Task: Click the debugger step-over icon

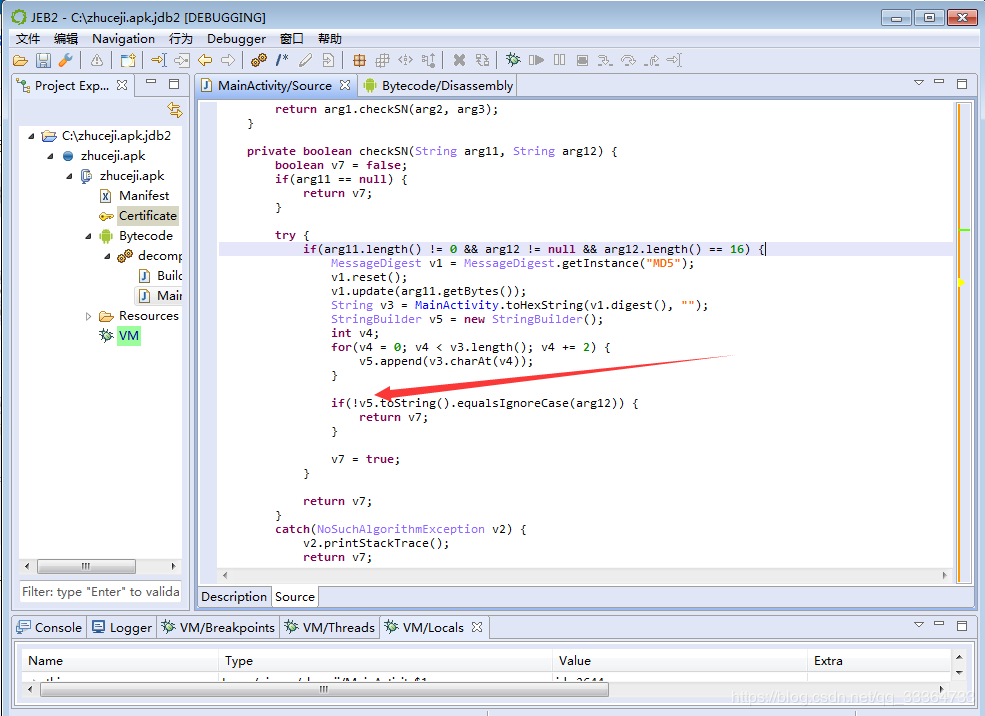Action: 628,60
